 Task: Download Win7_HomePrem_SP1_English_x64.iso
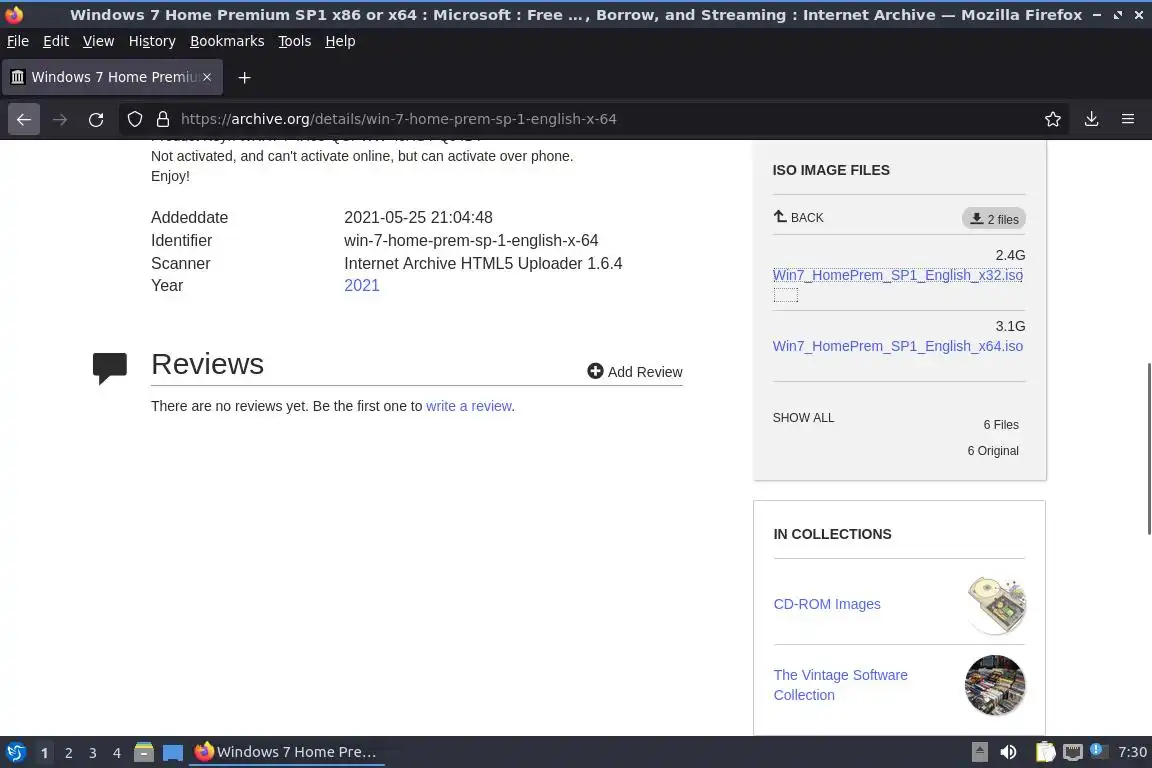click(x=898, y=346)
